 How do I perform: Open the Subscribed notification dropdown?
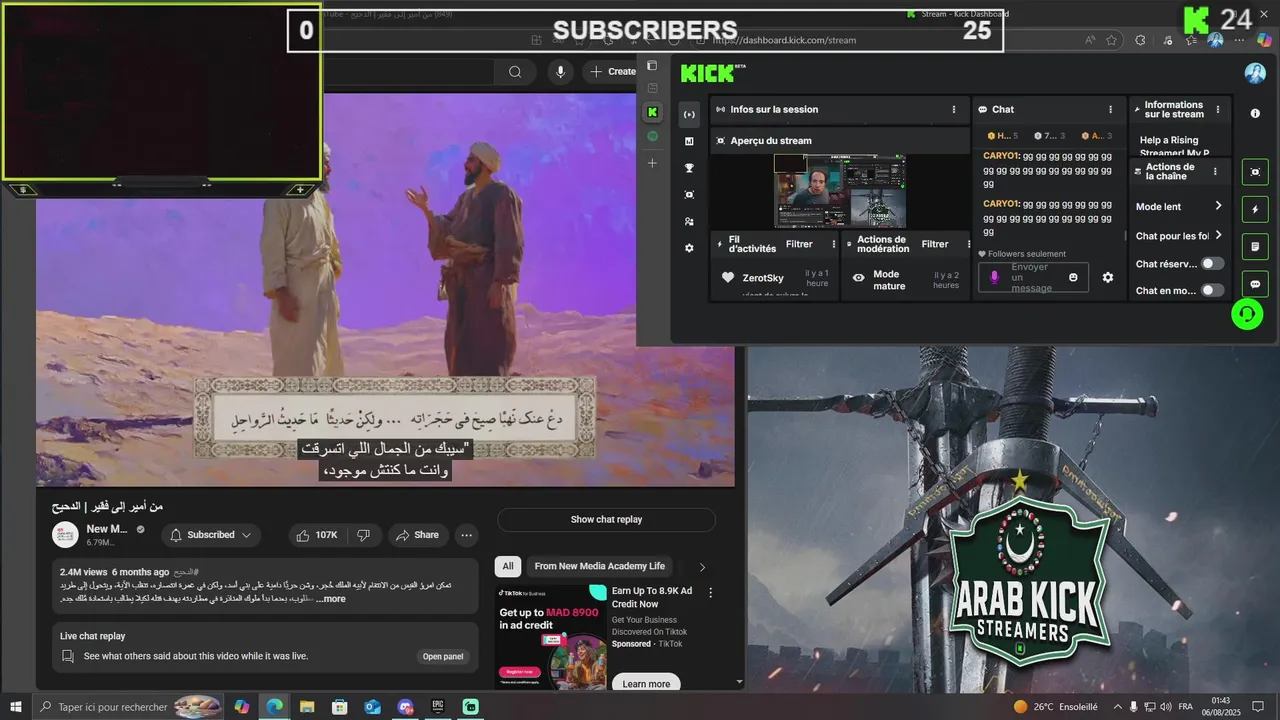(211, 535)
